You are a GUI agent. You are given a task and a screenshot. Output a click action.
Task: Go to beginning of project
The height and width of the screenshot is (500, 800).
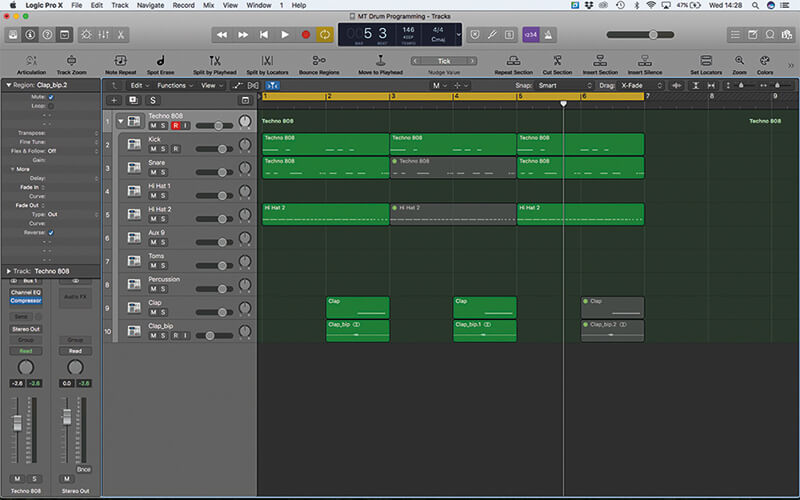click(264, 35)
